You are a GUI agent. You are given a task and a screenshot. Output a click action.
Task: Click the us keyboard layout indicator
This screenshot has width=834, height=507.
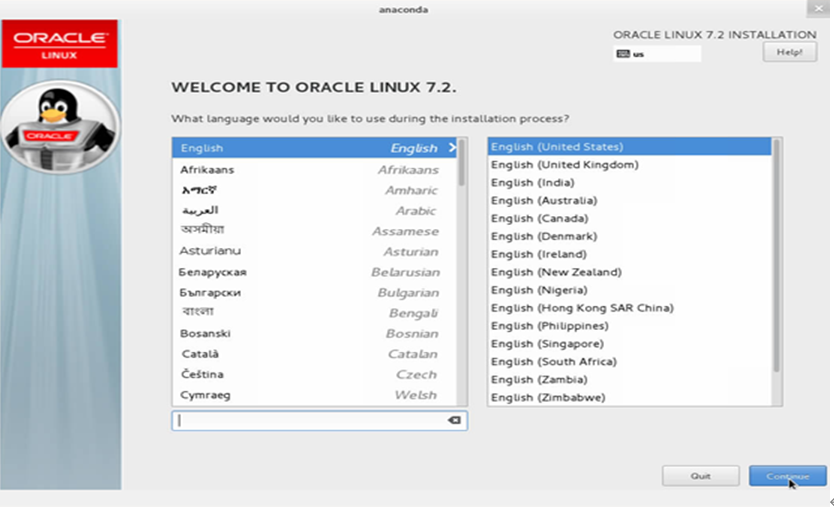click(x=657, y=54)
